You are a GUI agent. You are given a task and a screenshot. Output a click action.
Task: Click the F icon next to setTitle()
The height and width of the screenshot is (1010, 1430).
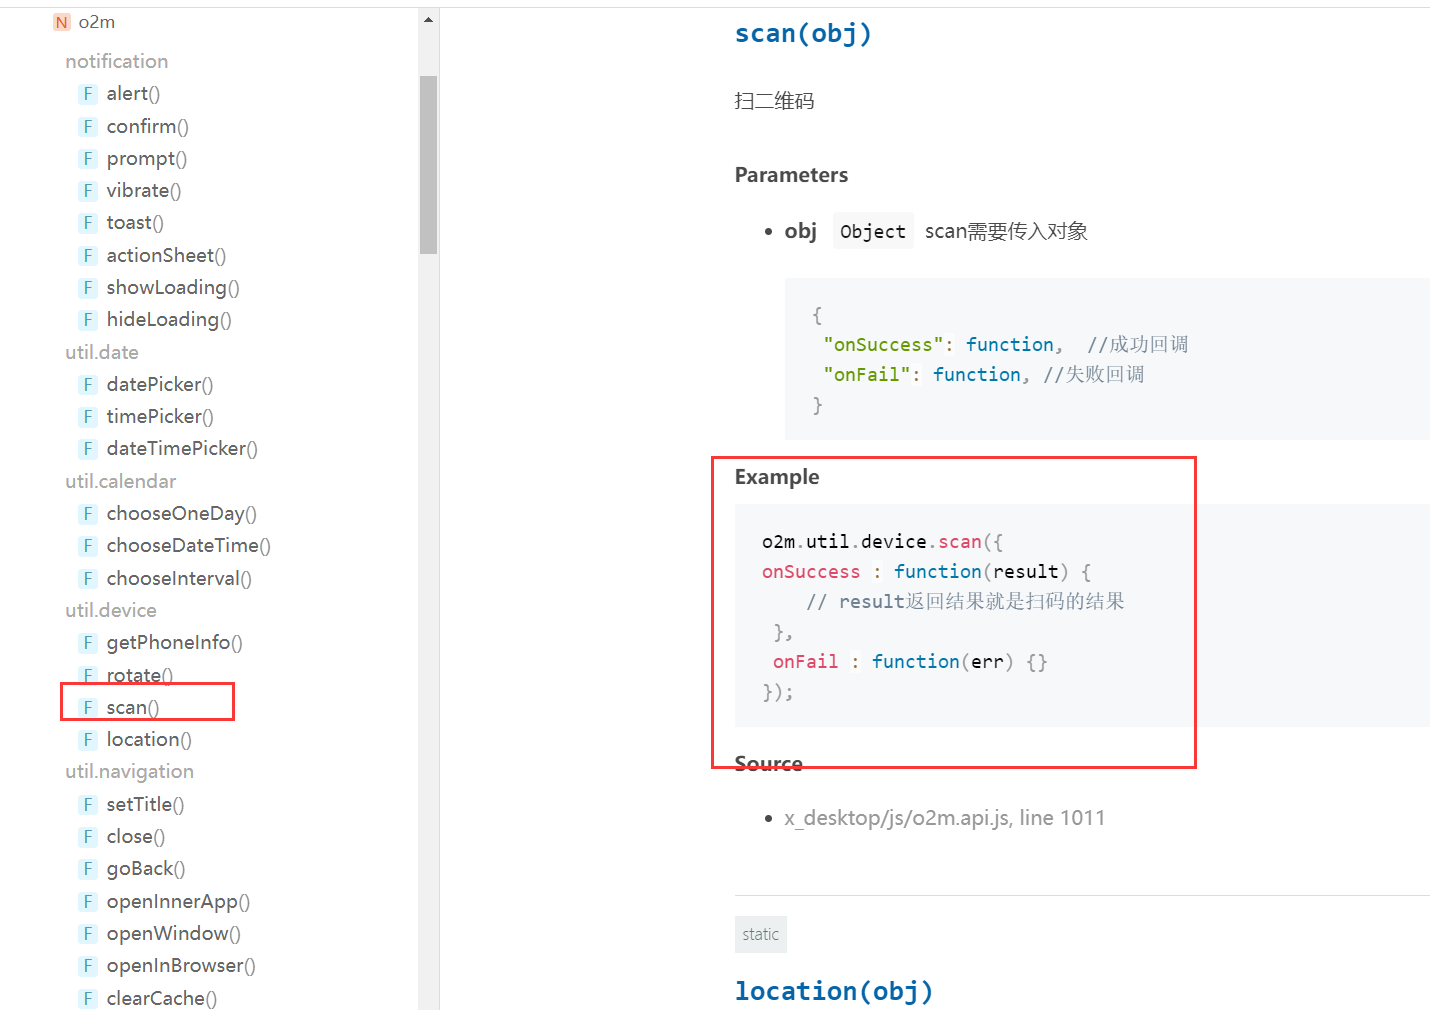[x=88, y=805]
